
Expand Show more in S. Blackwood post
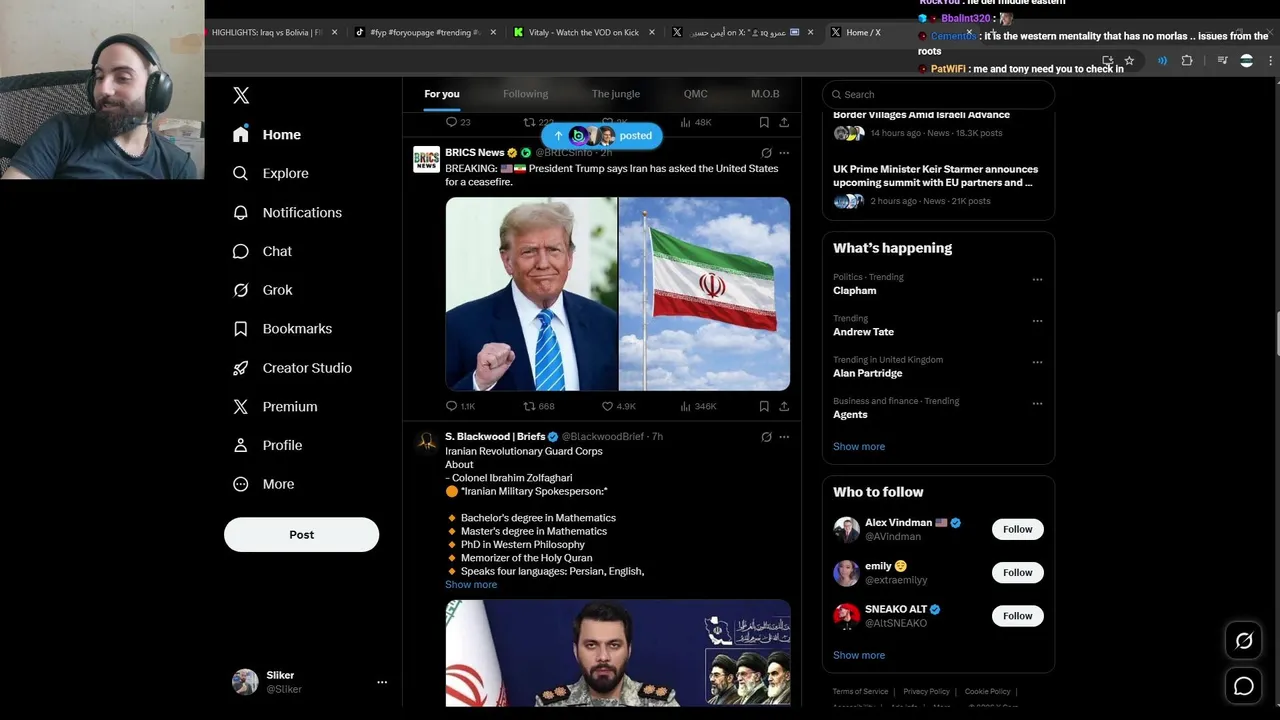pos(471,585)
